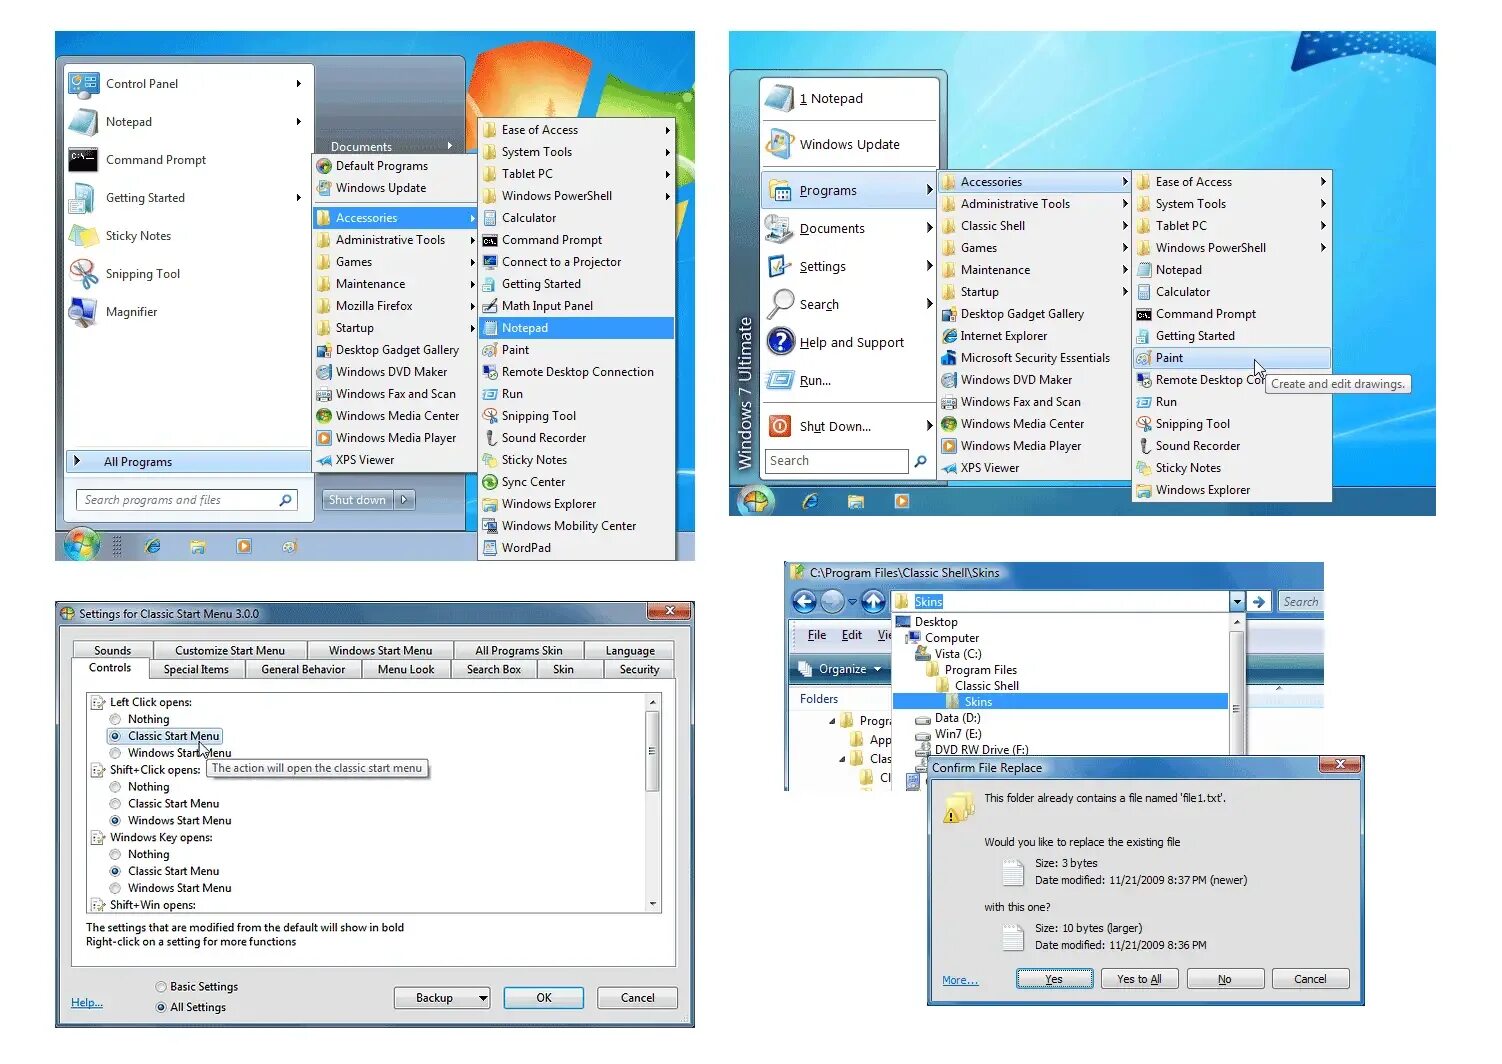Click the Sound Recorder icon in left submenu
The height and width of the screenshot is (1064, 1502).
490,438
